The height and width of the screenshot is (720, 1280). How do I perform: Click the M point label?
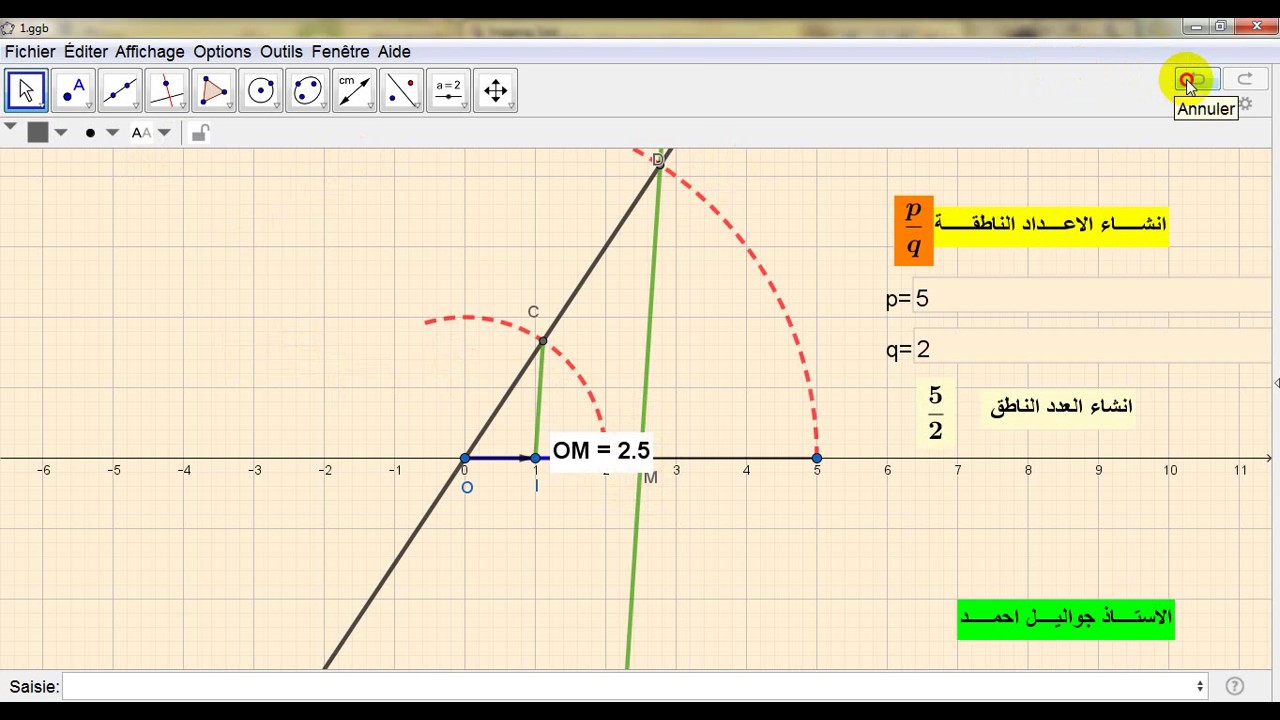coord(650,478)
